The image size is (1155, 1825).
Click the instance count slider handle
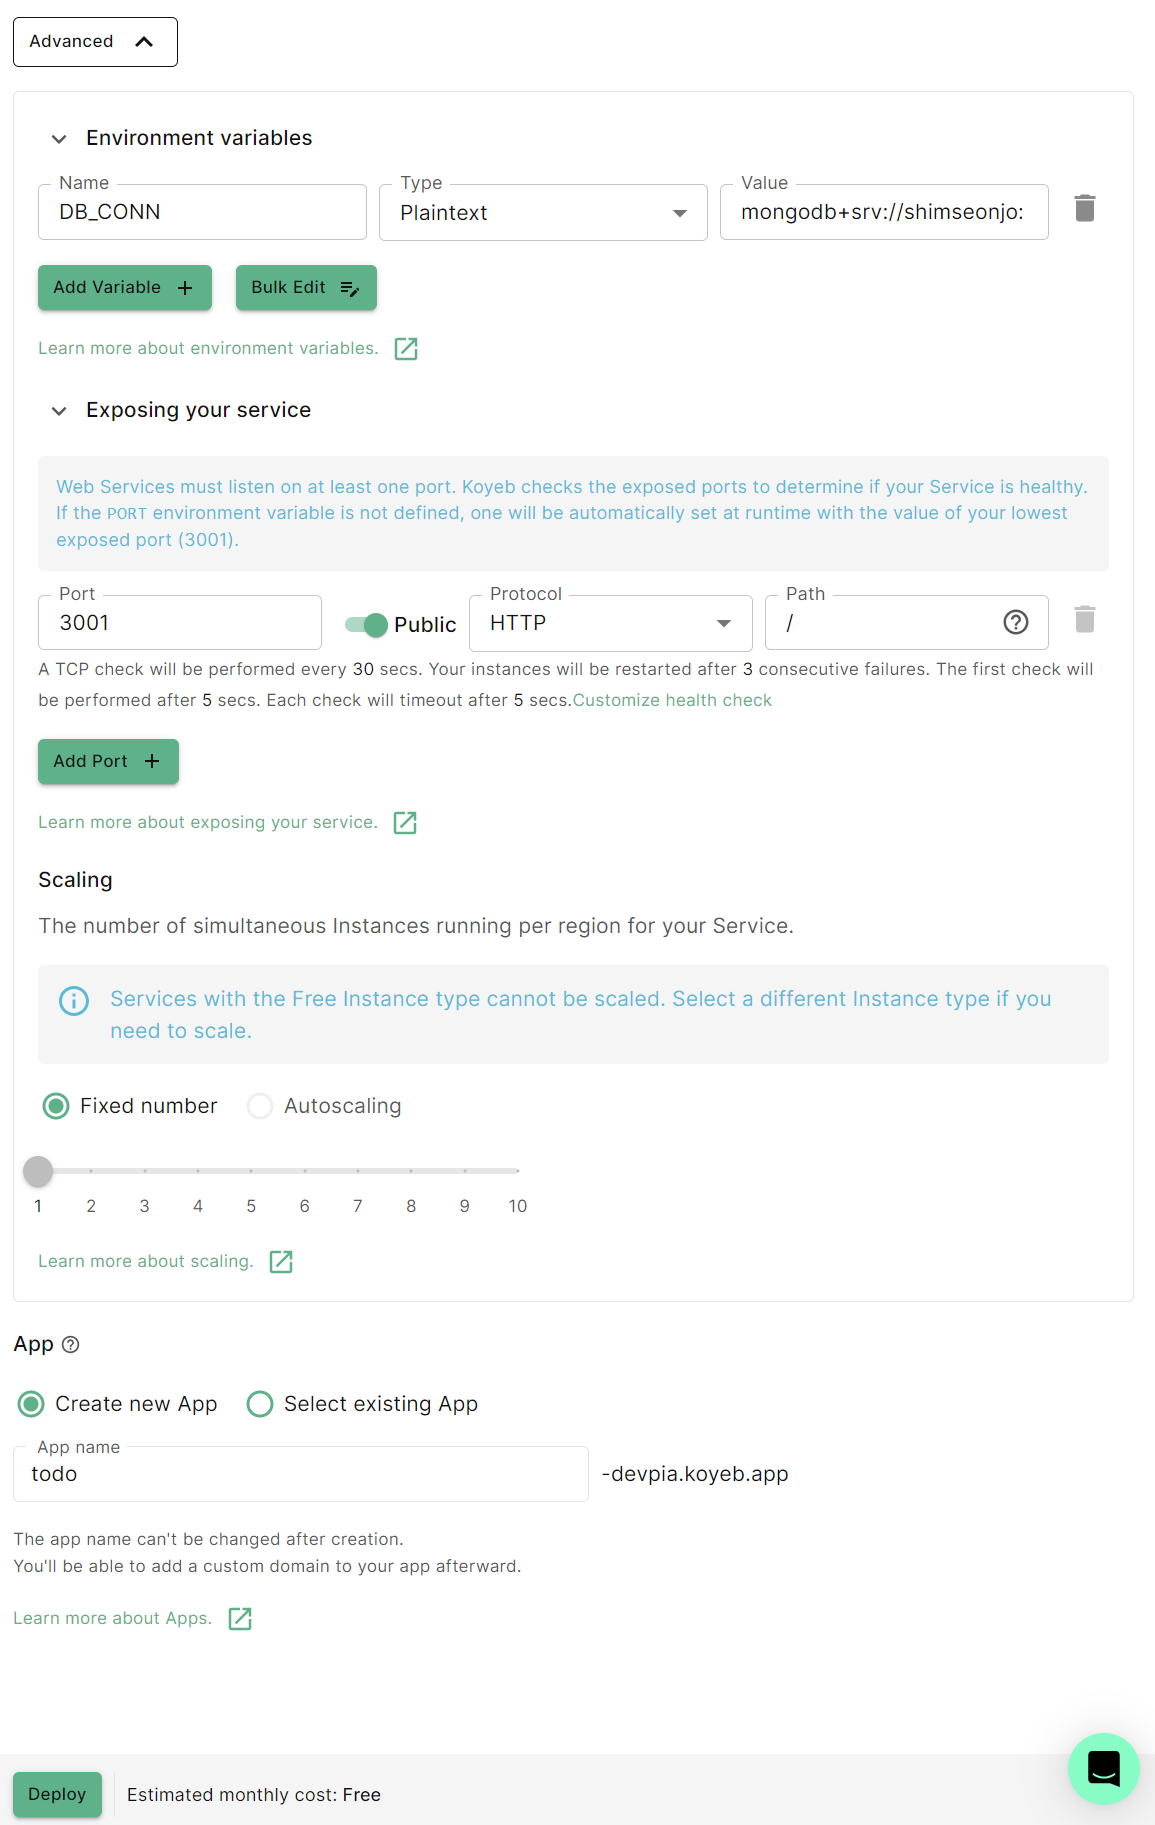38,1171
